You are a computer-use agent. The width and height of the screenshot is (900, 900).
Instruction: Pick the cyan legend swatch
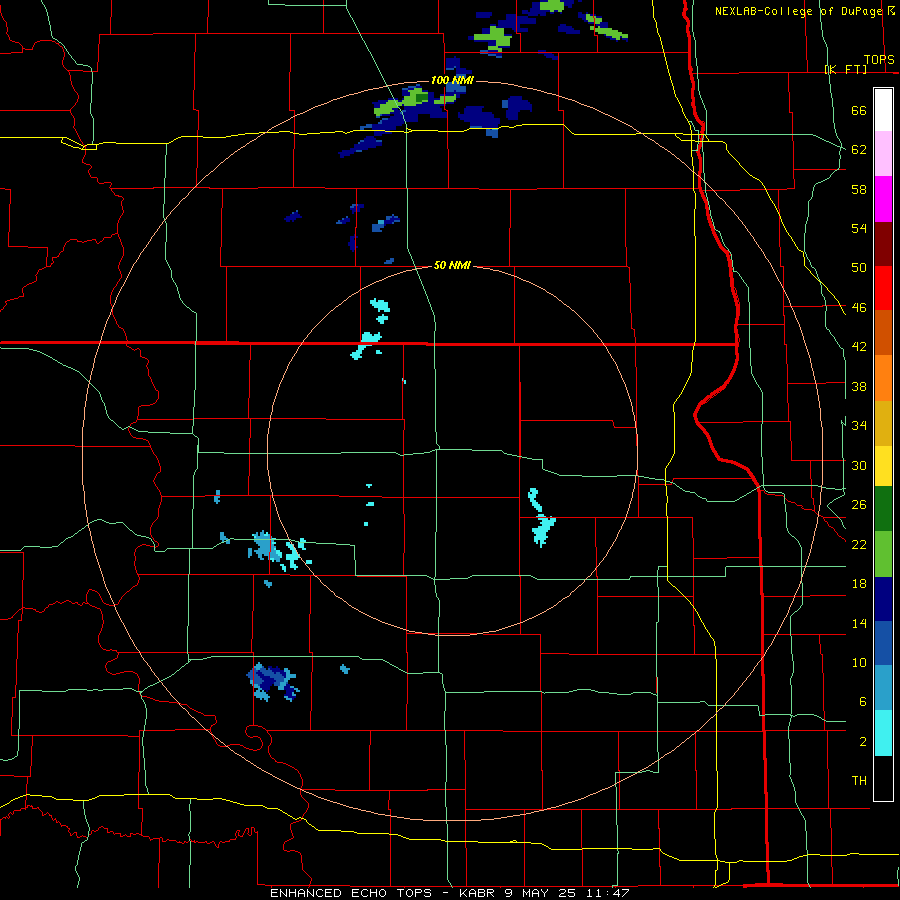(x=883, y=733)
